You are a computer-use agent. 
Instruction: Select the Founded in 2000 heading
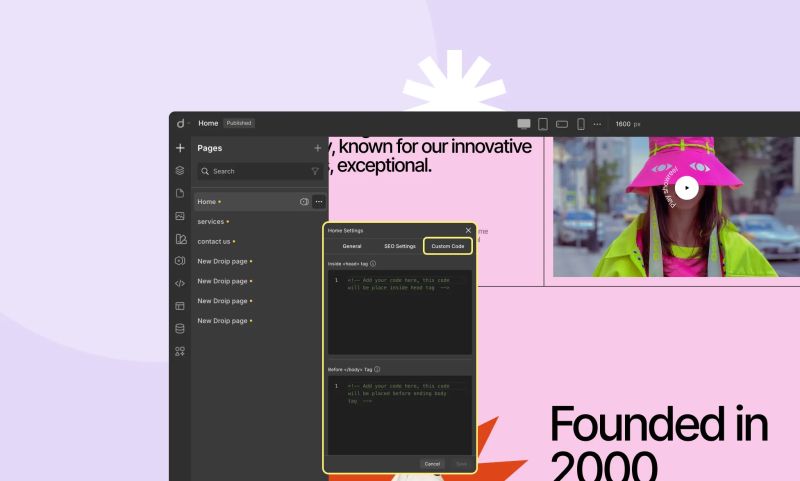point(659,442)
